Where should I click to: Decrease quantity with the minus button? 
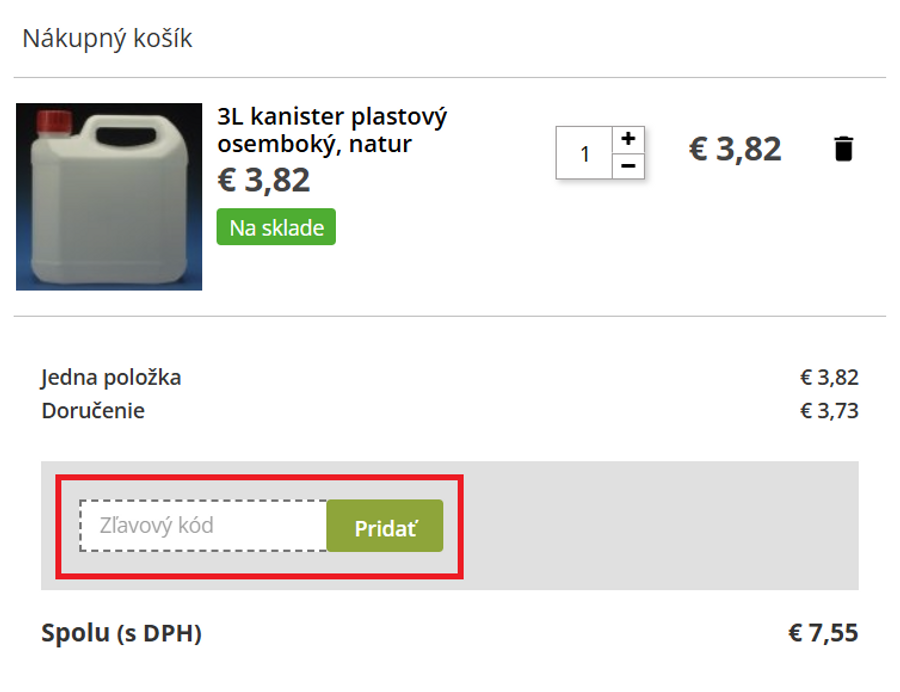point(628,166)
